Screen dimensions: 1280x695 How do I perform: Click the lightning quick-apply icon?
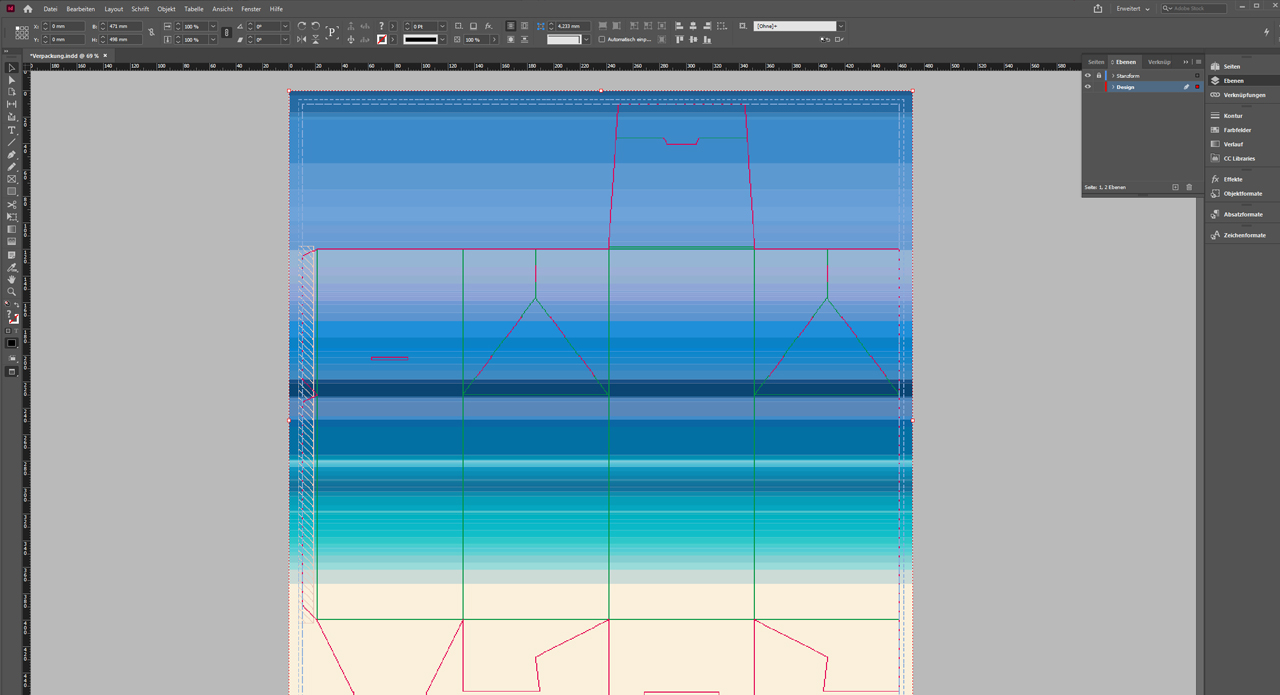1267,32
